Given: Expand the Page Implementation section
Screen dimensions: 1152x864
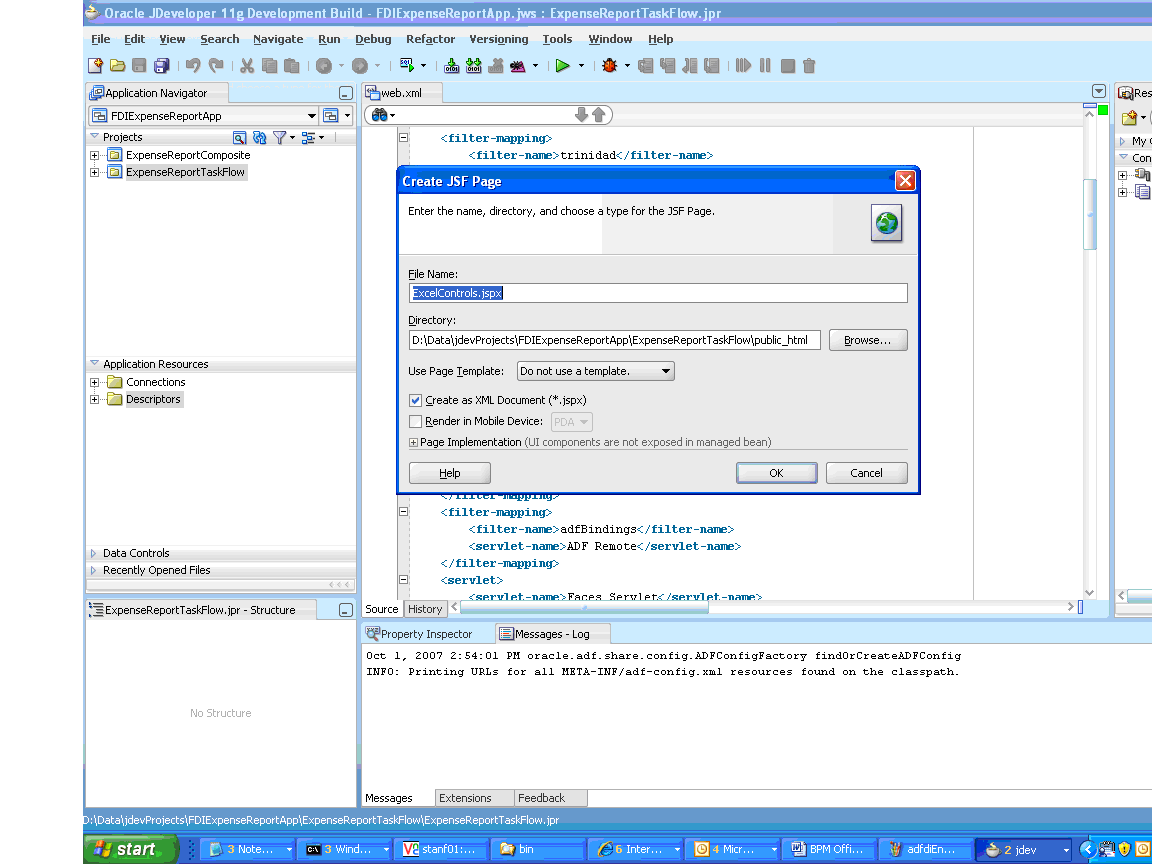Looking at the screenshot, I should [x=413, y=442].
